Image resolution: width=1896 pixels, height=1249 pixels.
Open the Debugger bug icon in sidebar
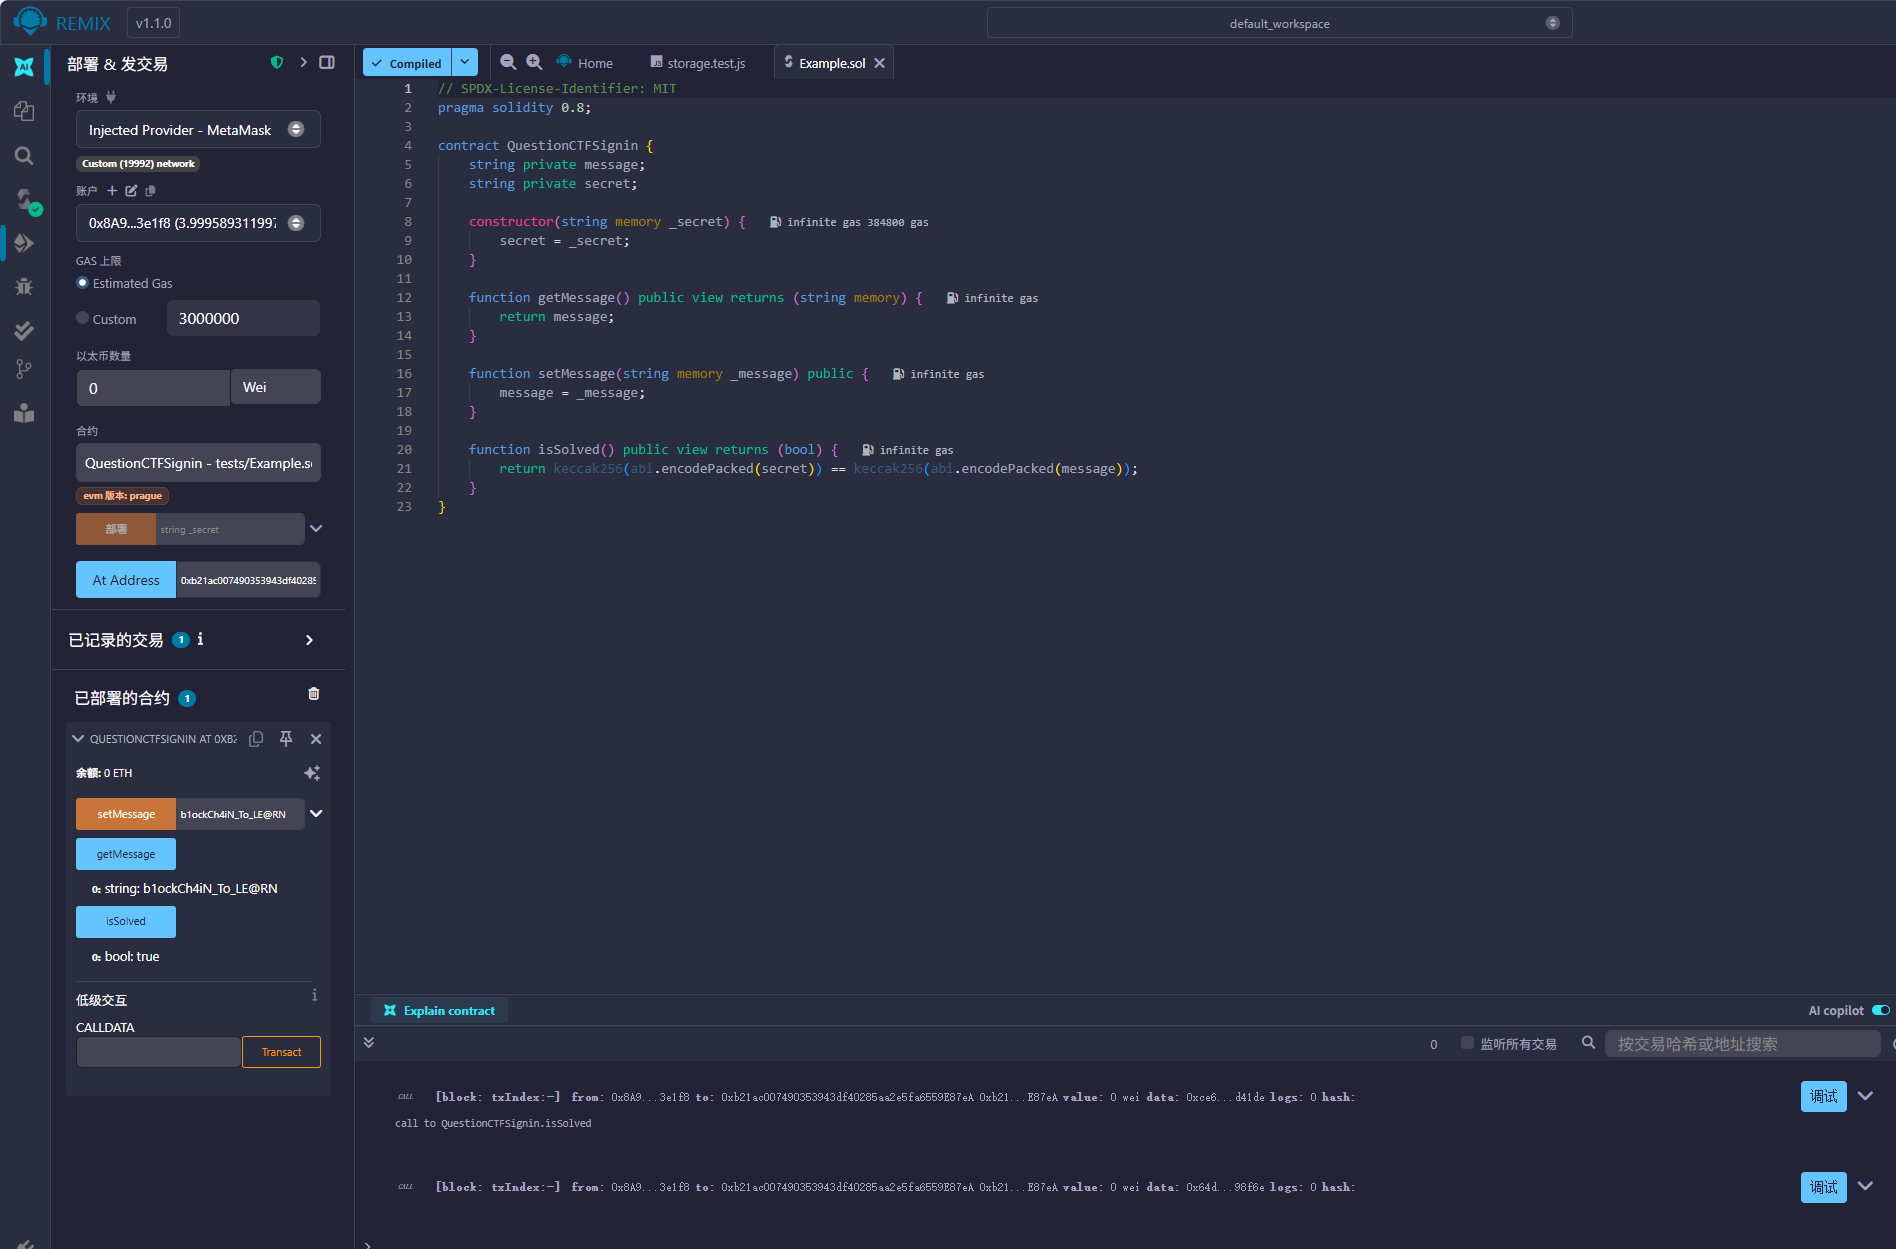(24, 287)
